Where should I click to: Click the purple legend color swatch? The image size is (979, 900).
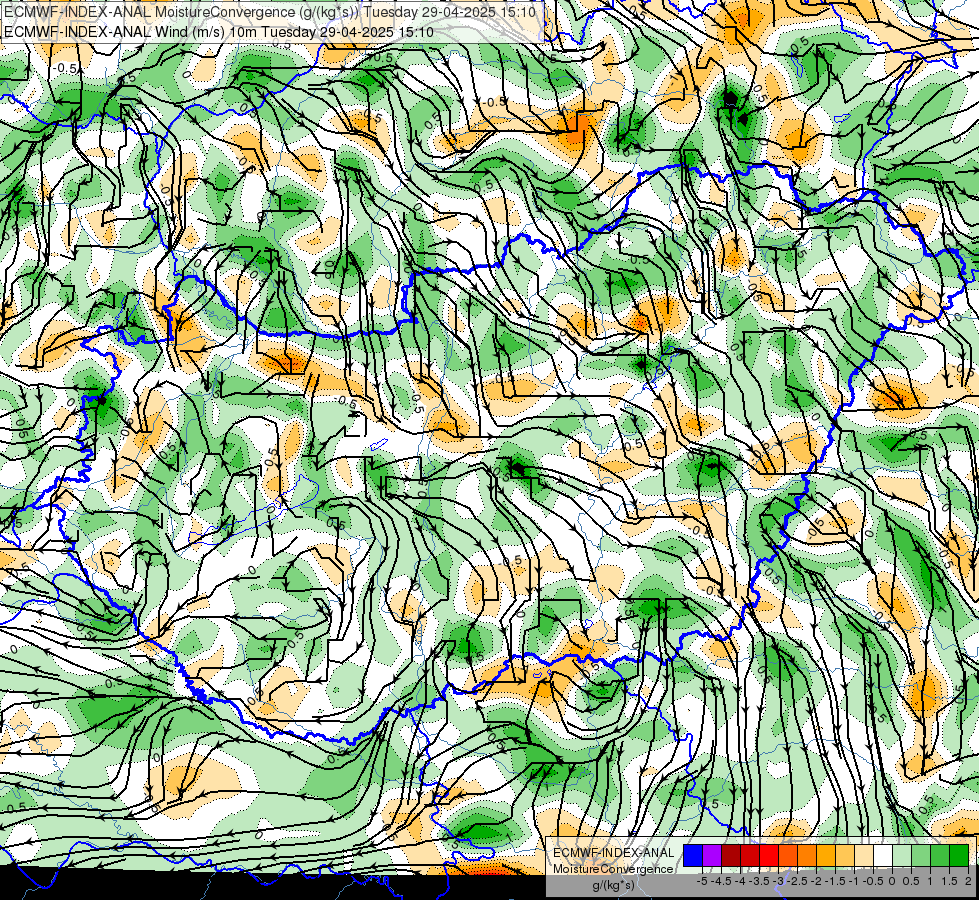712,856
